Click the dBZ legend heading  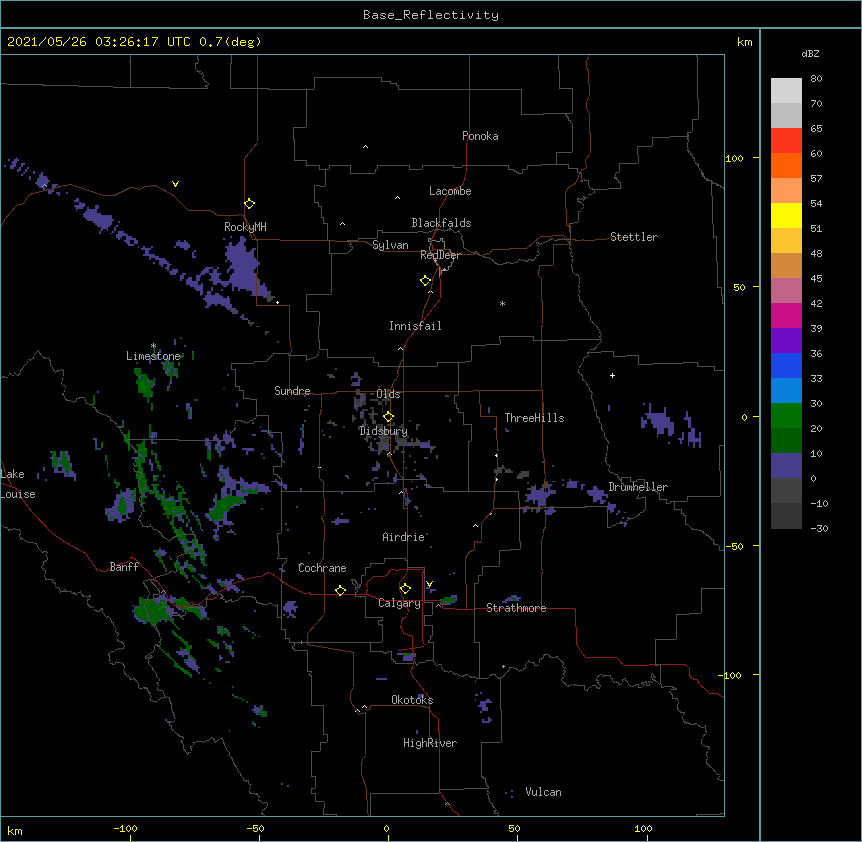(x=810, y=54)
